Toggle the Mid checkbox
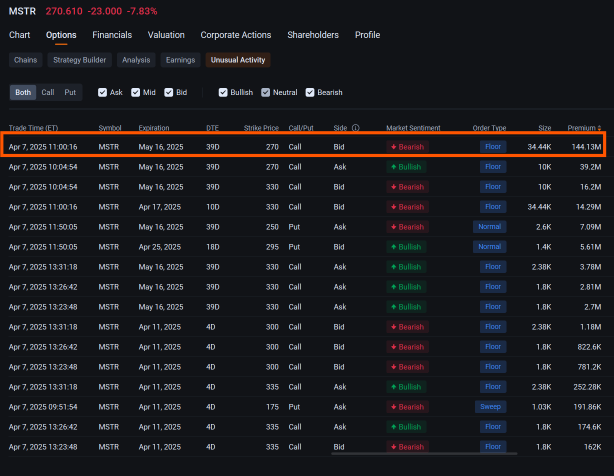Screen dimensions: 614x476 tap(135, 92)
